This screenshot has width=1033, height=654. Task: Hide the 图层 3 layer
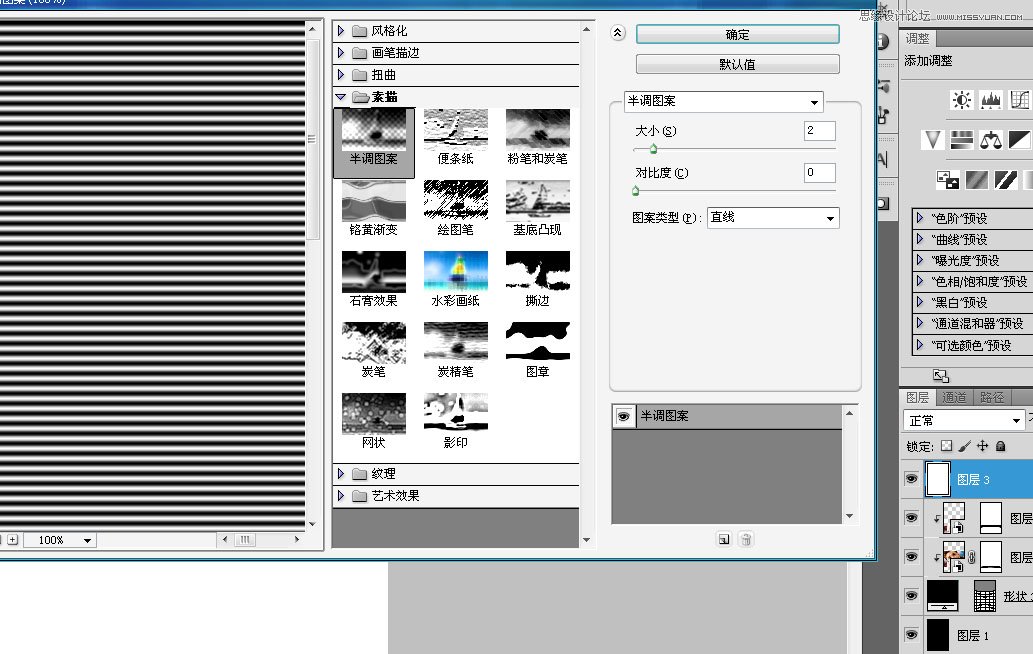click(911, 479)
